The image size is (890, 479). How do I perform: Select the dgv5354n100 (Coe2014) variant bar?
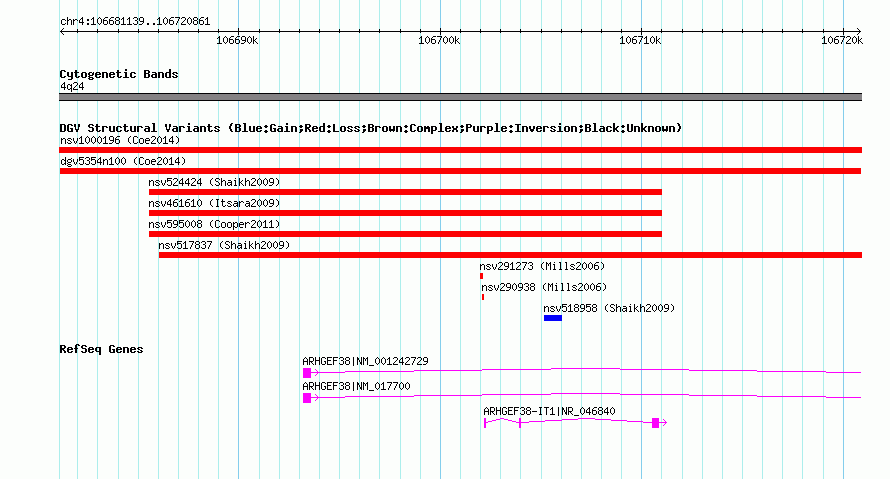coord(460,171)
